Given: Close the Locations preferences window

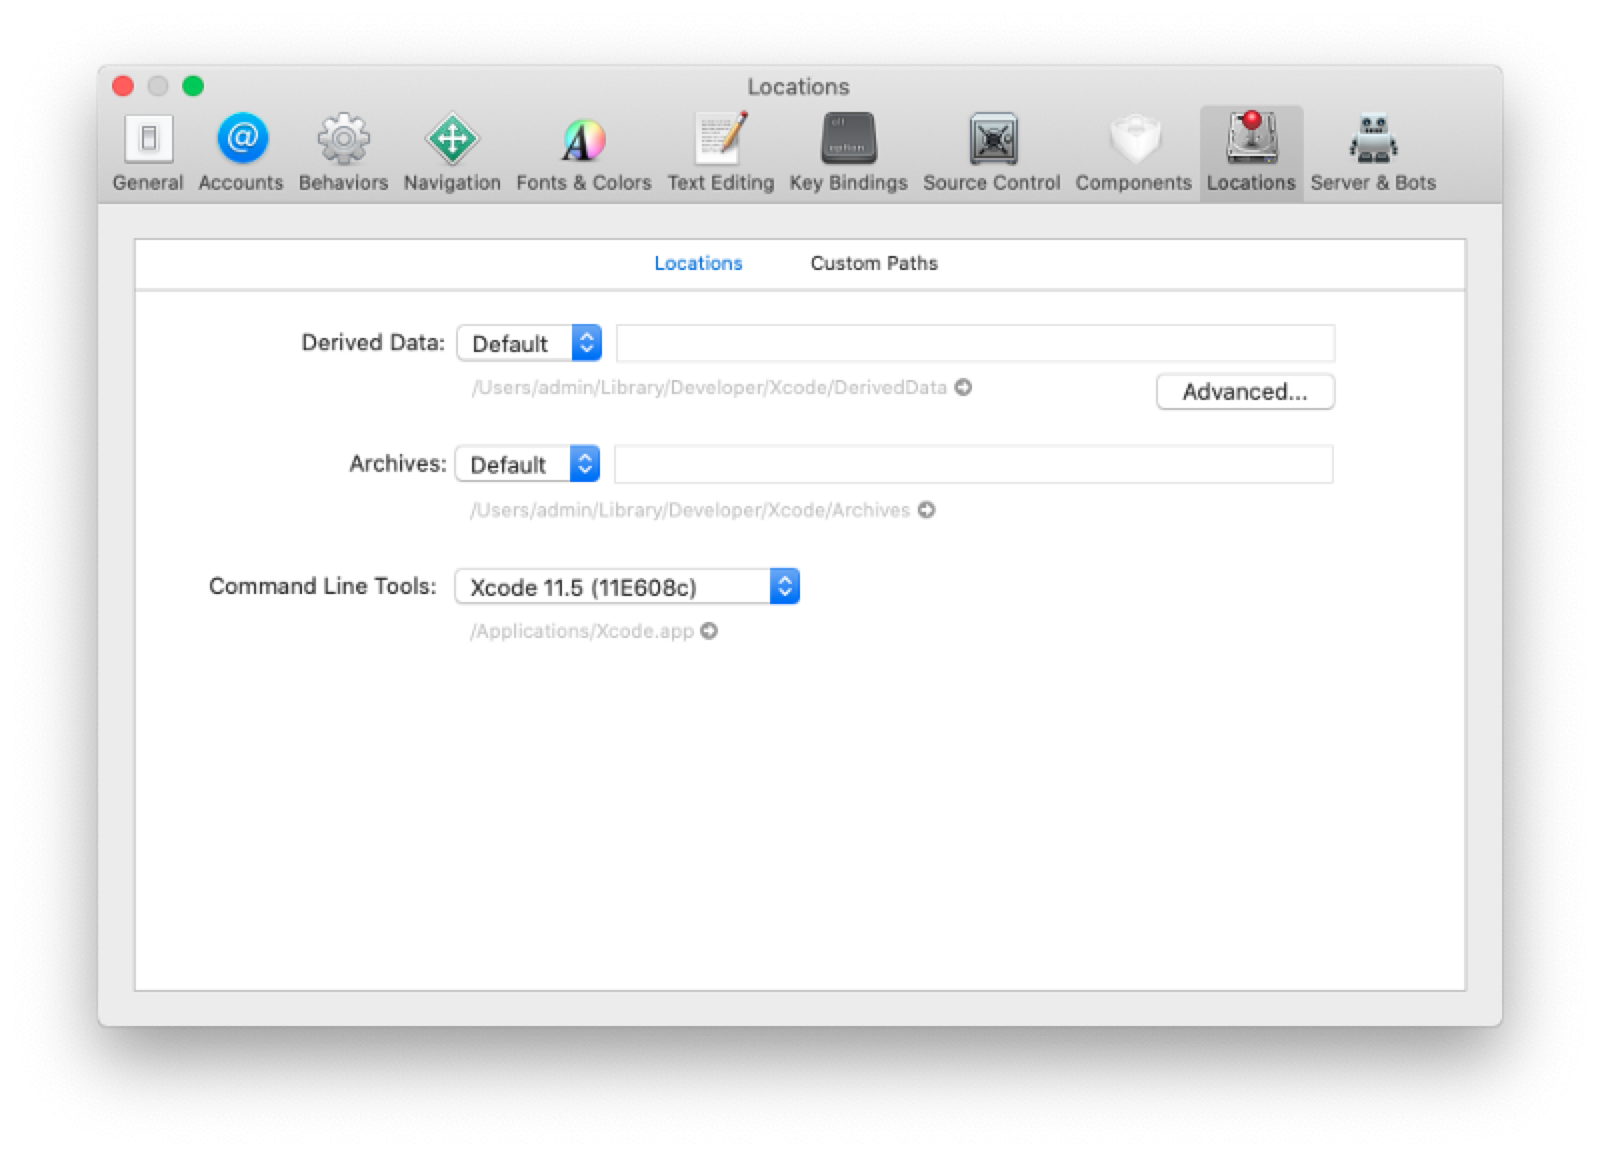Looking at the screenshot, I should pyautogui.click(x=123, y=86).
